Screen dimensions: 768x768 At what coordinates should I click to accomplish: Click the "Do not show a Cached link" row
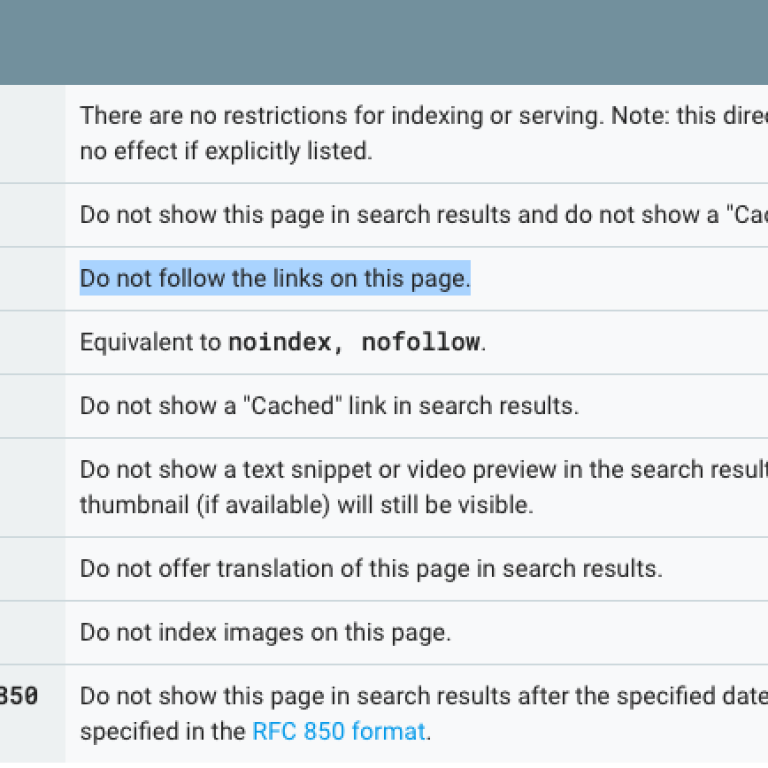[329, 406]
